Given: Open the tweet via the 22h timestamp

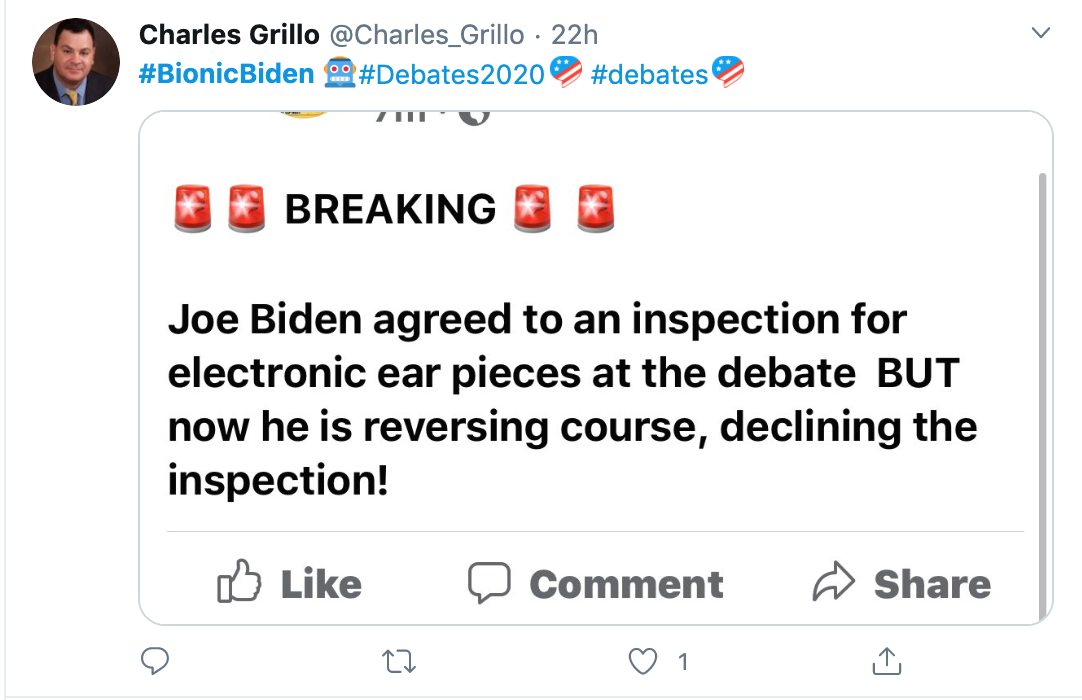Looking at the screenshot, I should point(575,34).
